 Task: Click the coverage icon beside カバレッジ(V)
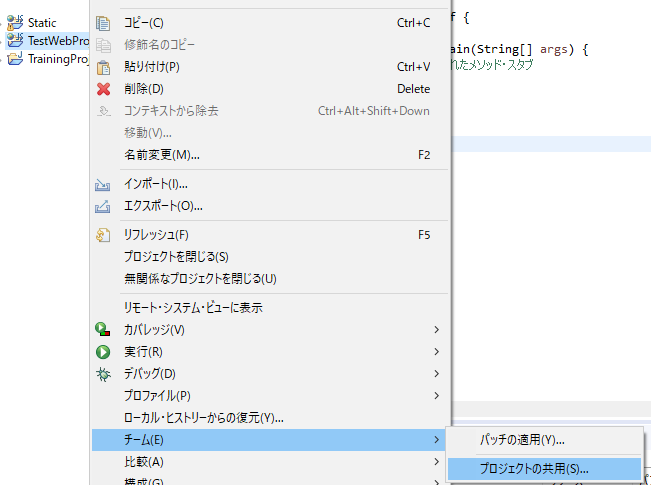103,330
